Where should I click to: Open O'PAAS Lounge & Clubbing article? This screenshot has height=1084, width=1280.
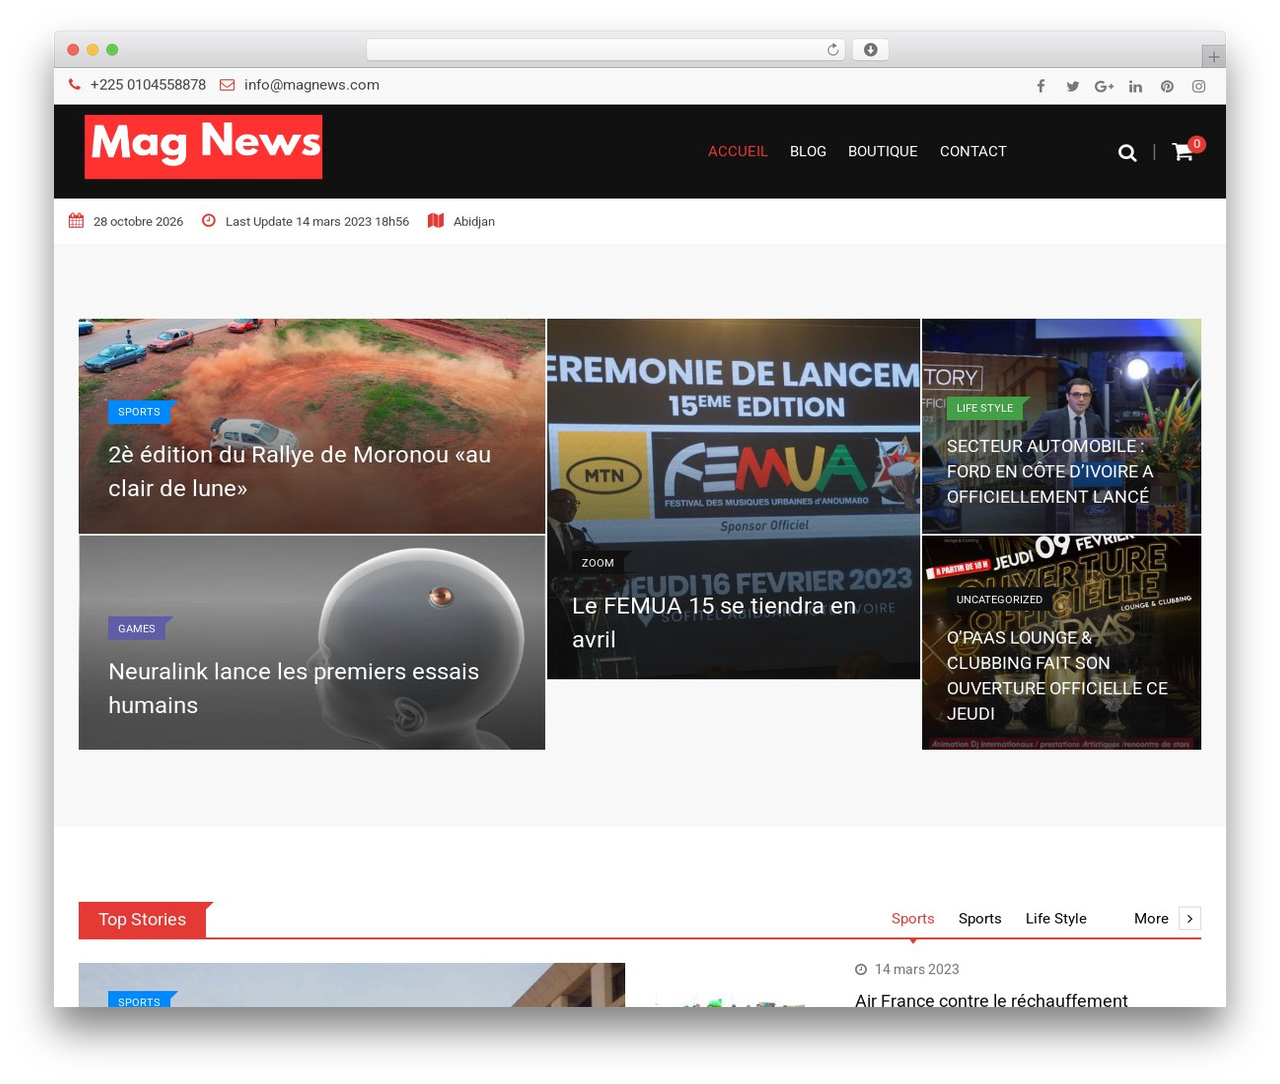coord(1057,676)
